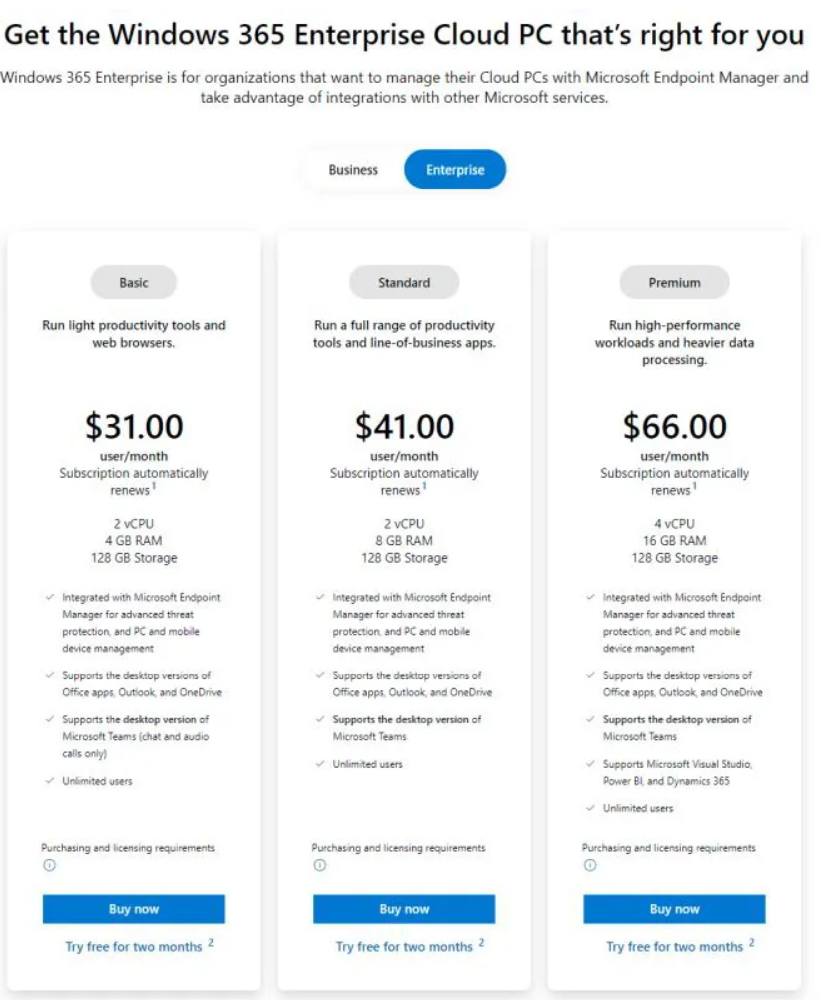831x1000 pixels.
Task: Click the info icon under Basic licensing requirements
Action: [49, 866]
